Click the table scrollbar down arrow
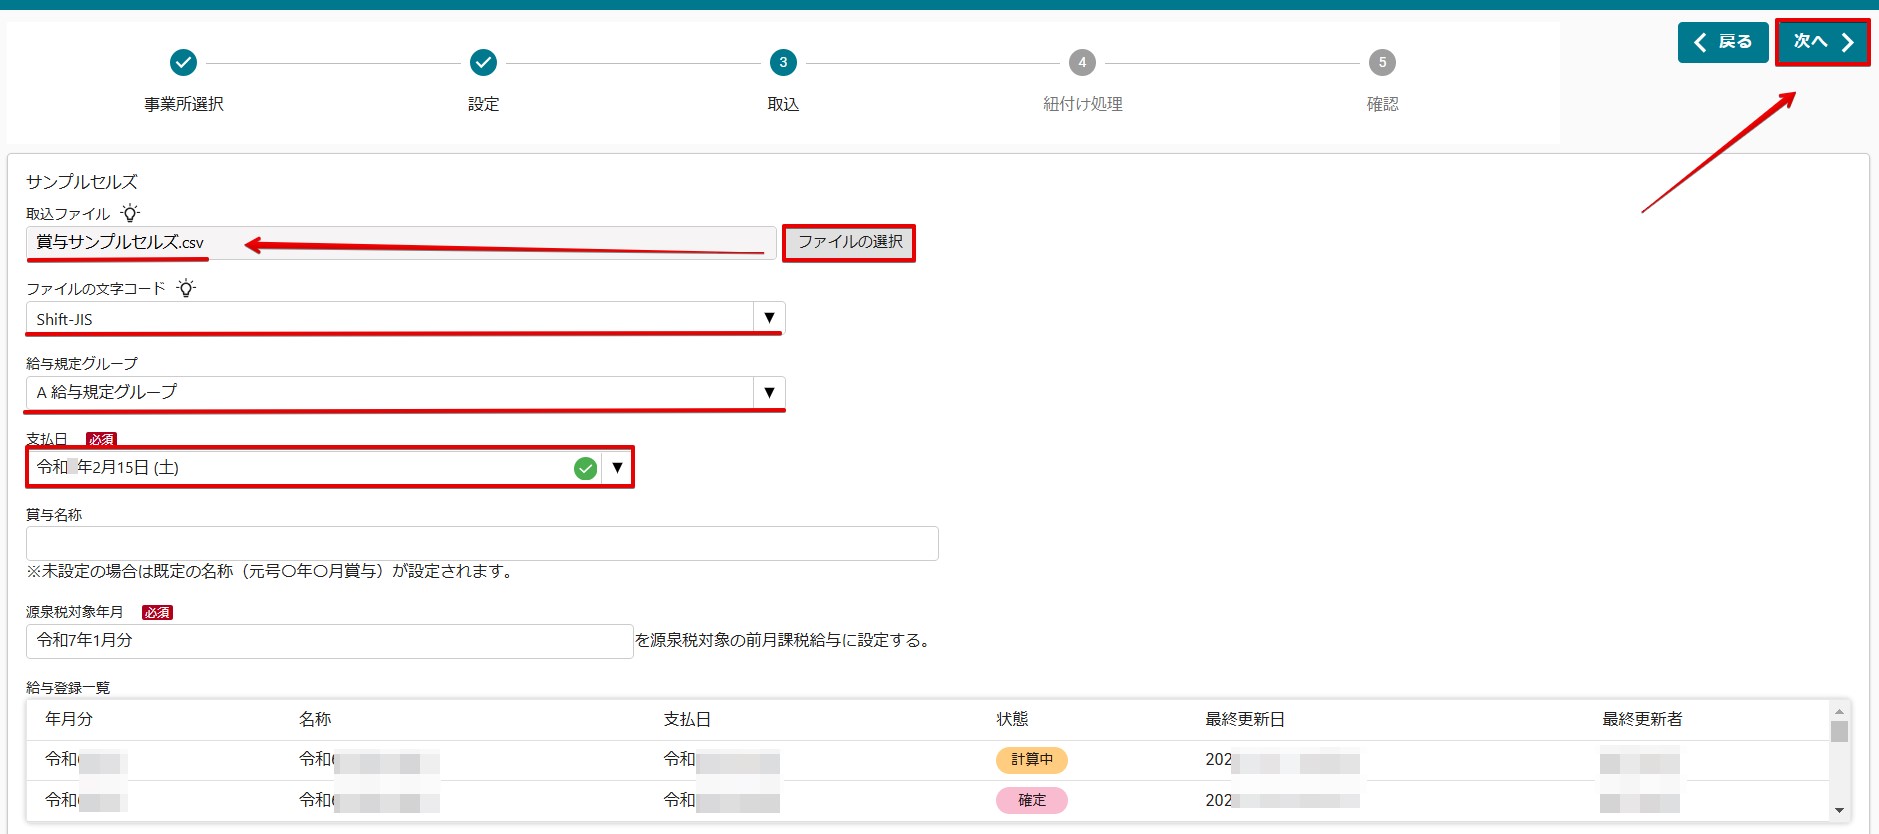 1839,811
